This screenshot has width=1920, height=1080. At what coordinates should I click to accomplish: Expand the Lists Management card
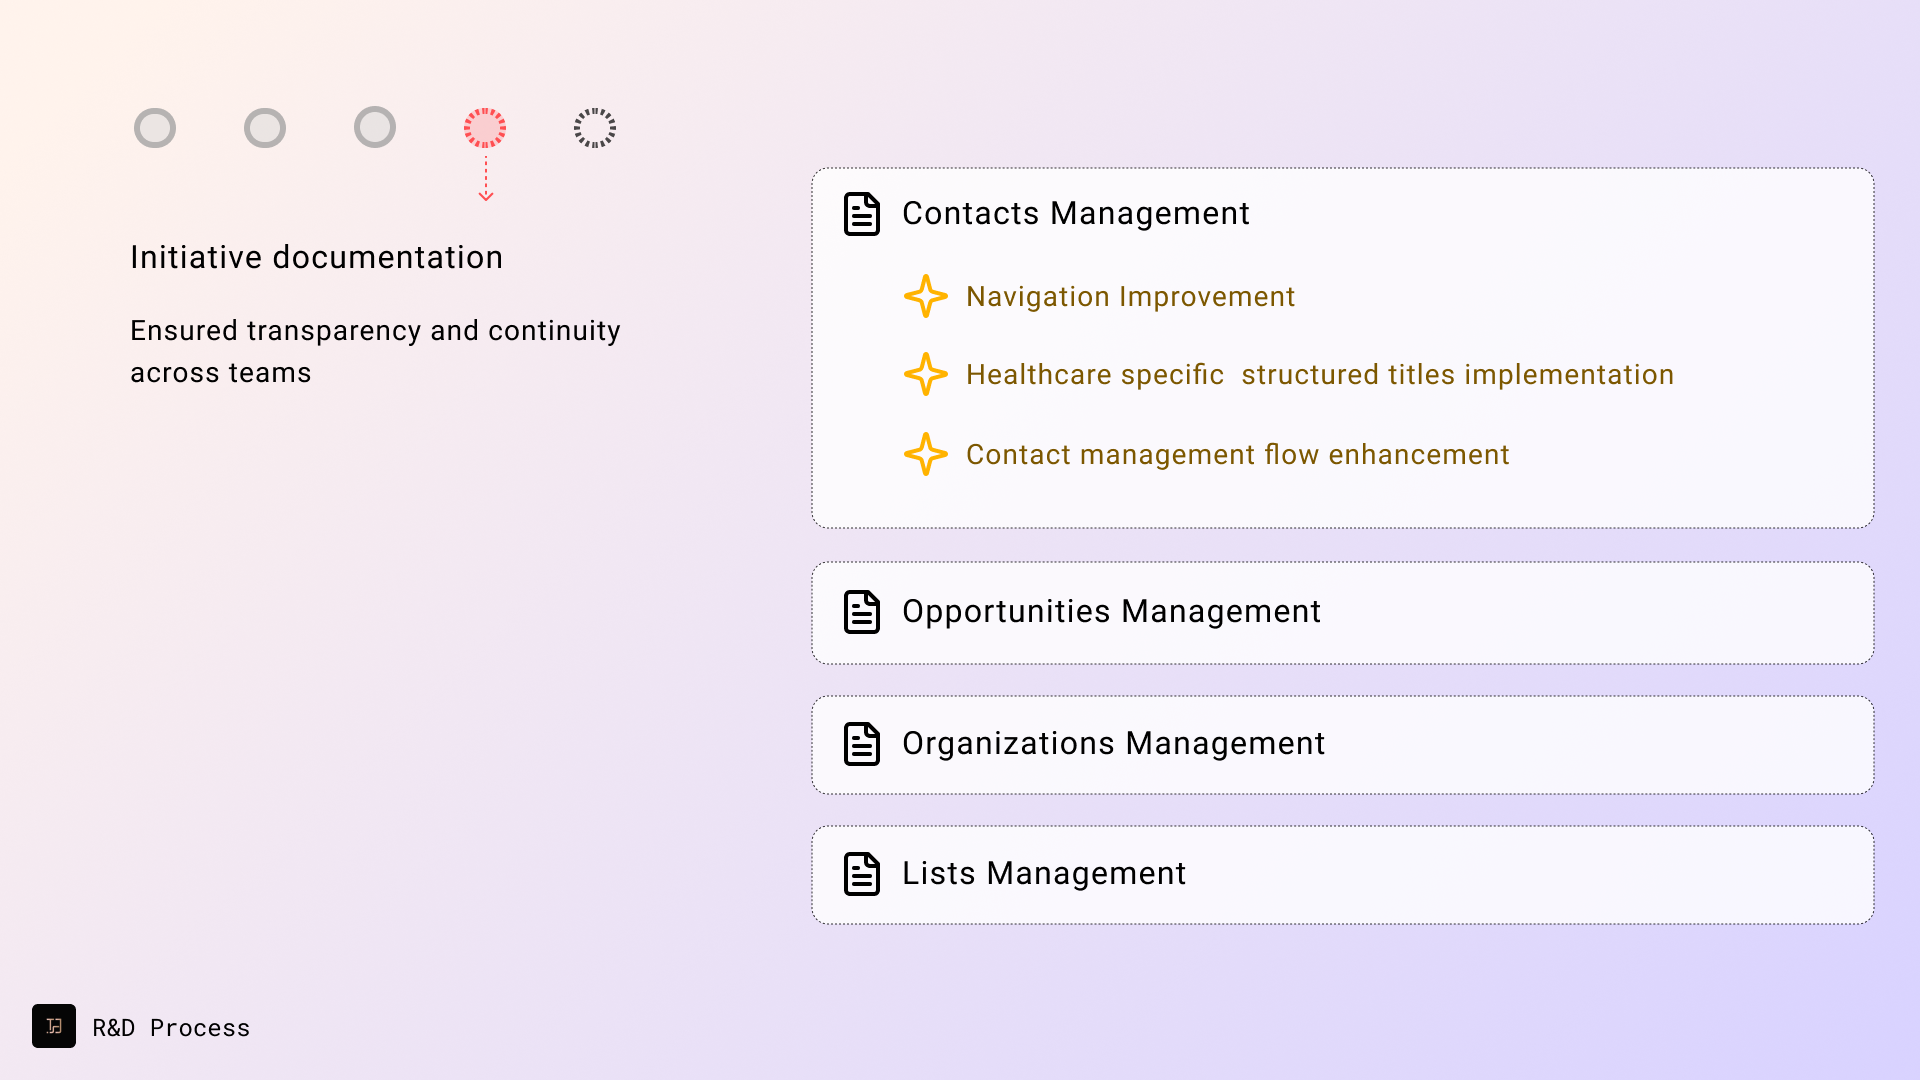coord(1342,874)
